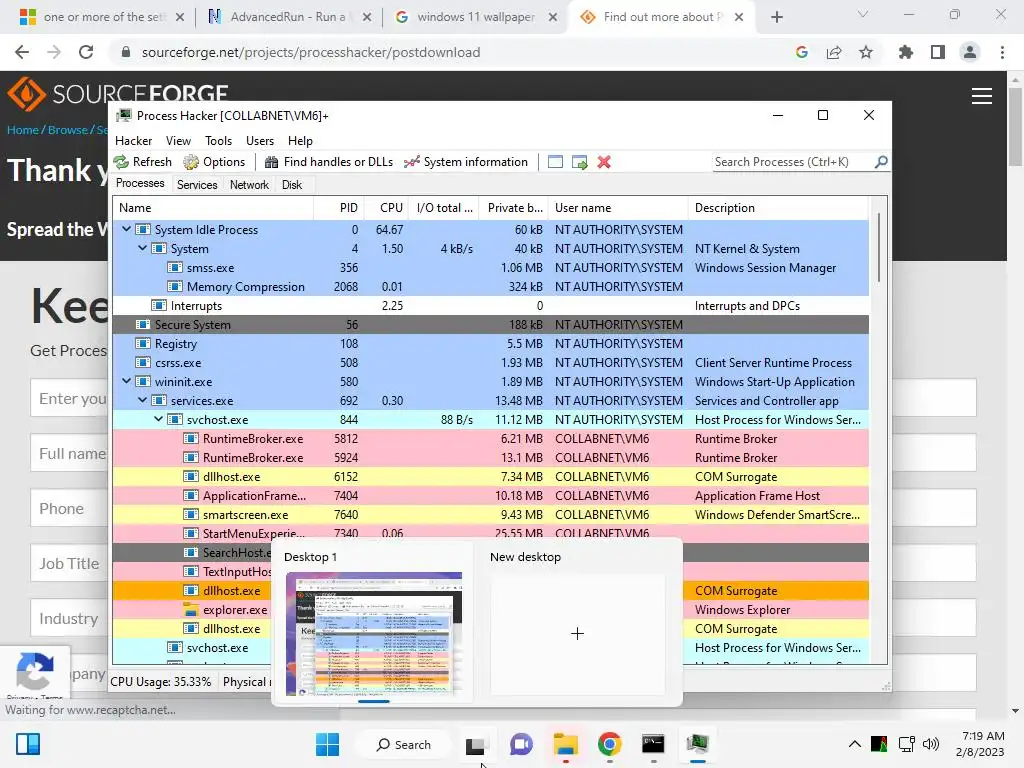
Task: Click the magnifier icon in Search Processes
Action: pyautogui.click(x=881, y=161)
